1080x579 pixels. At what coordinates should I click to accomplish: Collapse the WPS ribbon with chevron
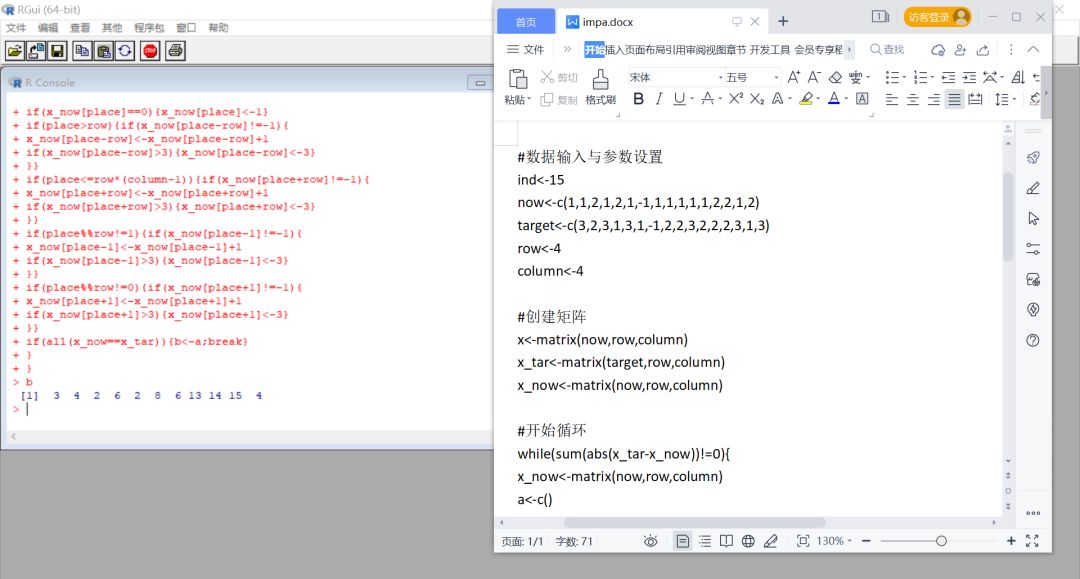(1033, 50)
